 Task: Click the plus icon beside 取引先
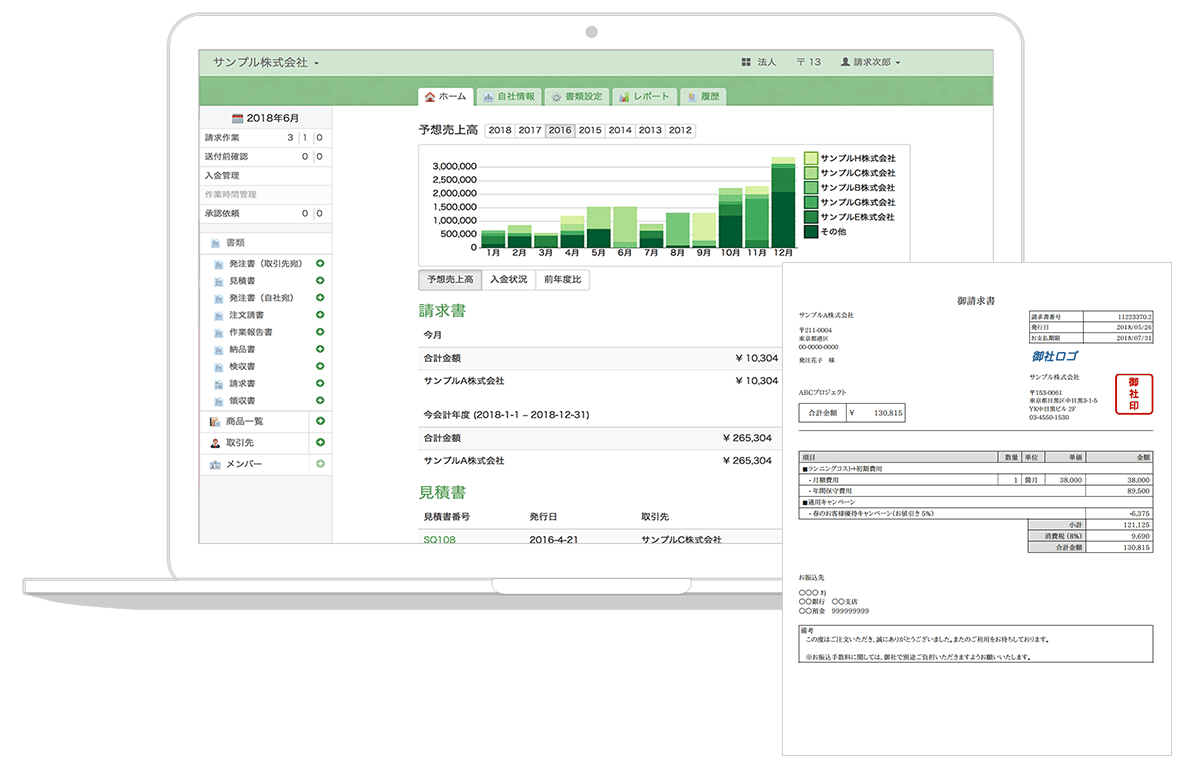pyautogui.click(x=320, y=442)
